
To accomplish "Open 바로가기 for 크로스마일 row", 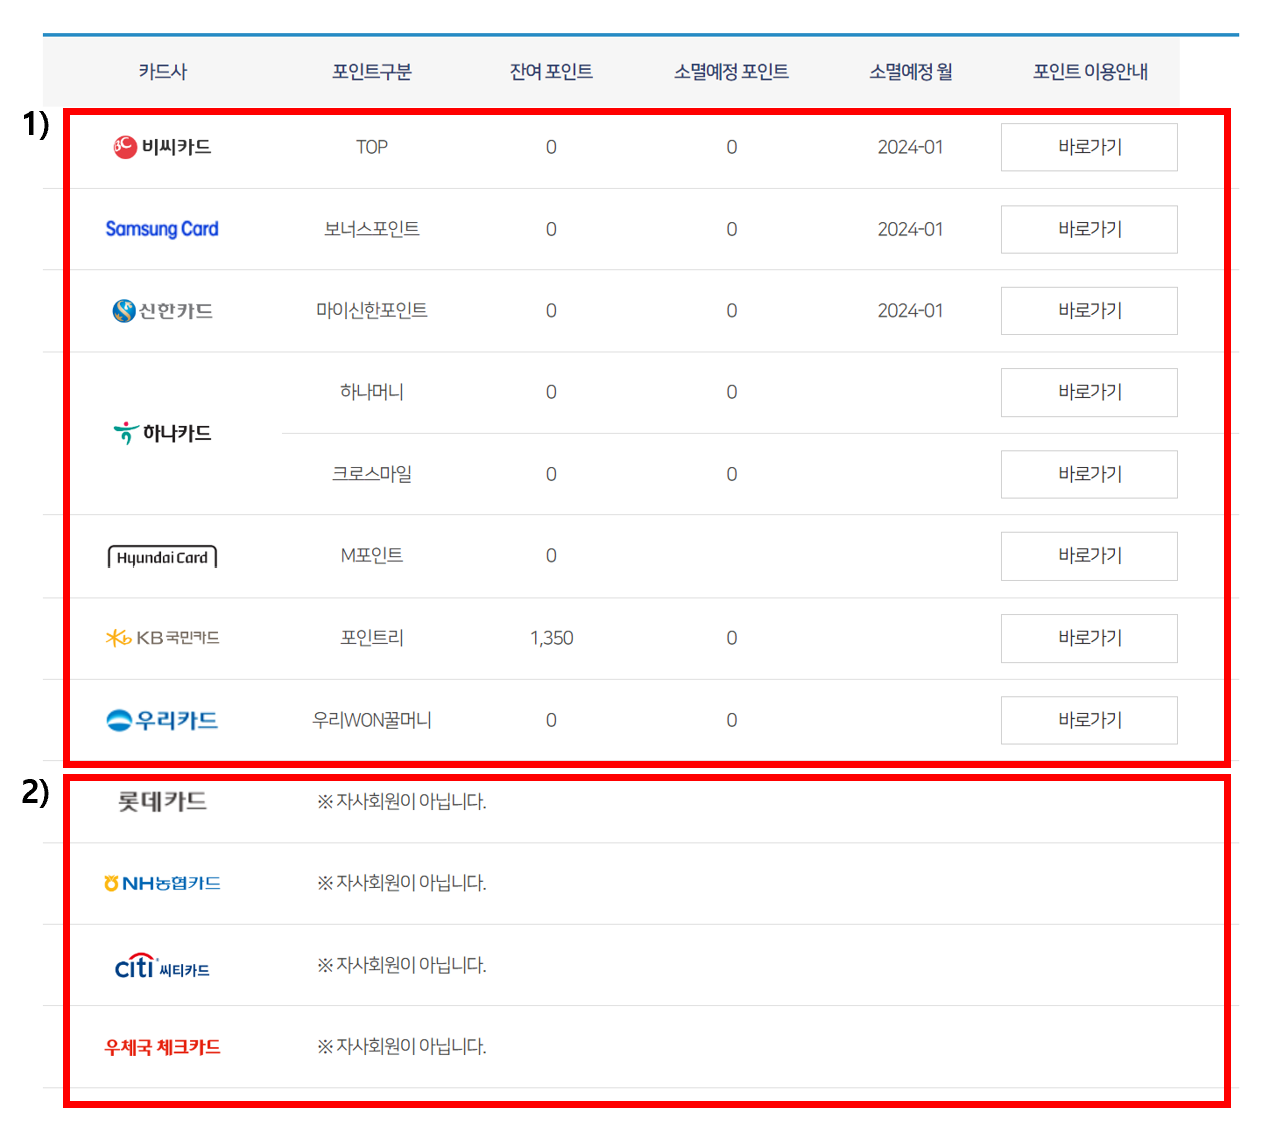I will (1089, 474).
